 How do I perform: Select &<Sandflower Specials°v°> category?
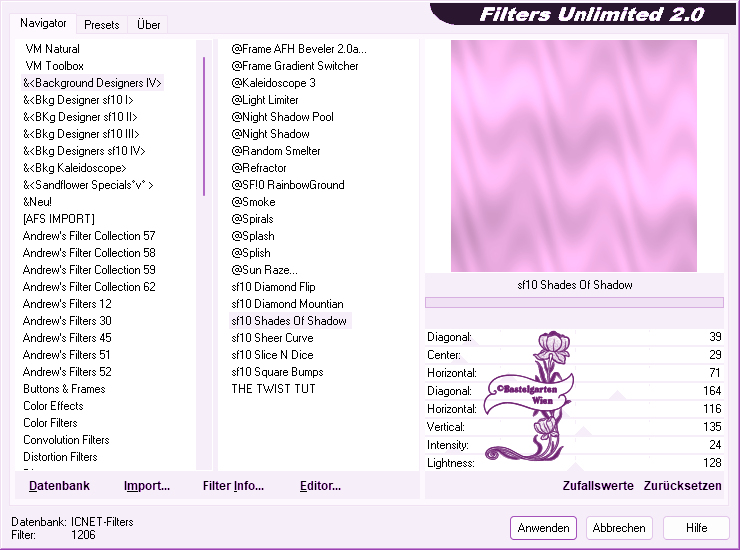pos(88,185)
